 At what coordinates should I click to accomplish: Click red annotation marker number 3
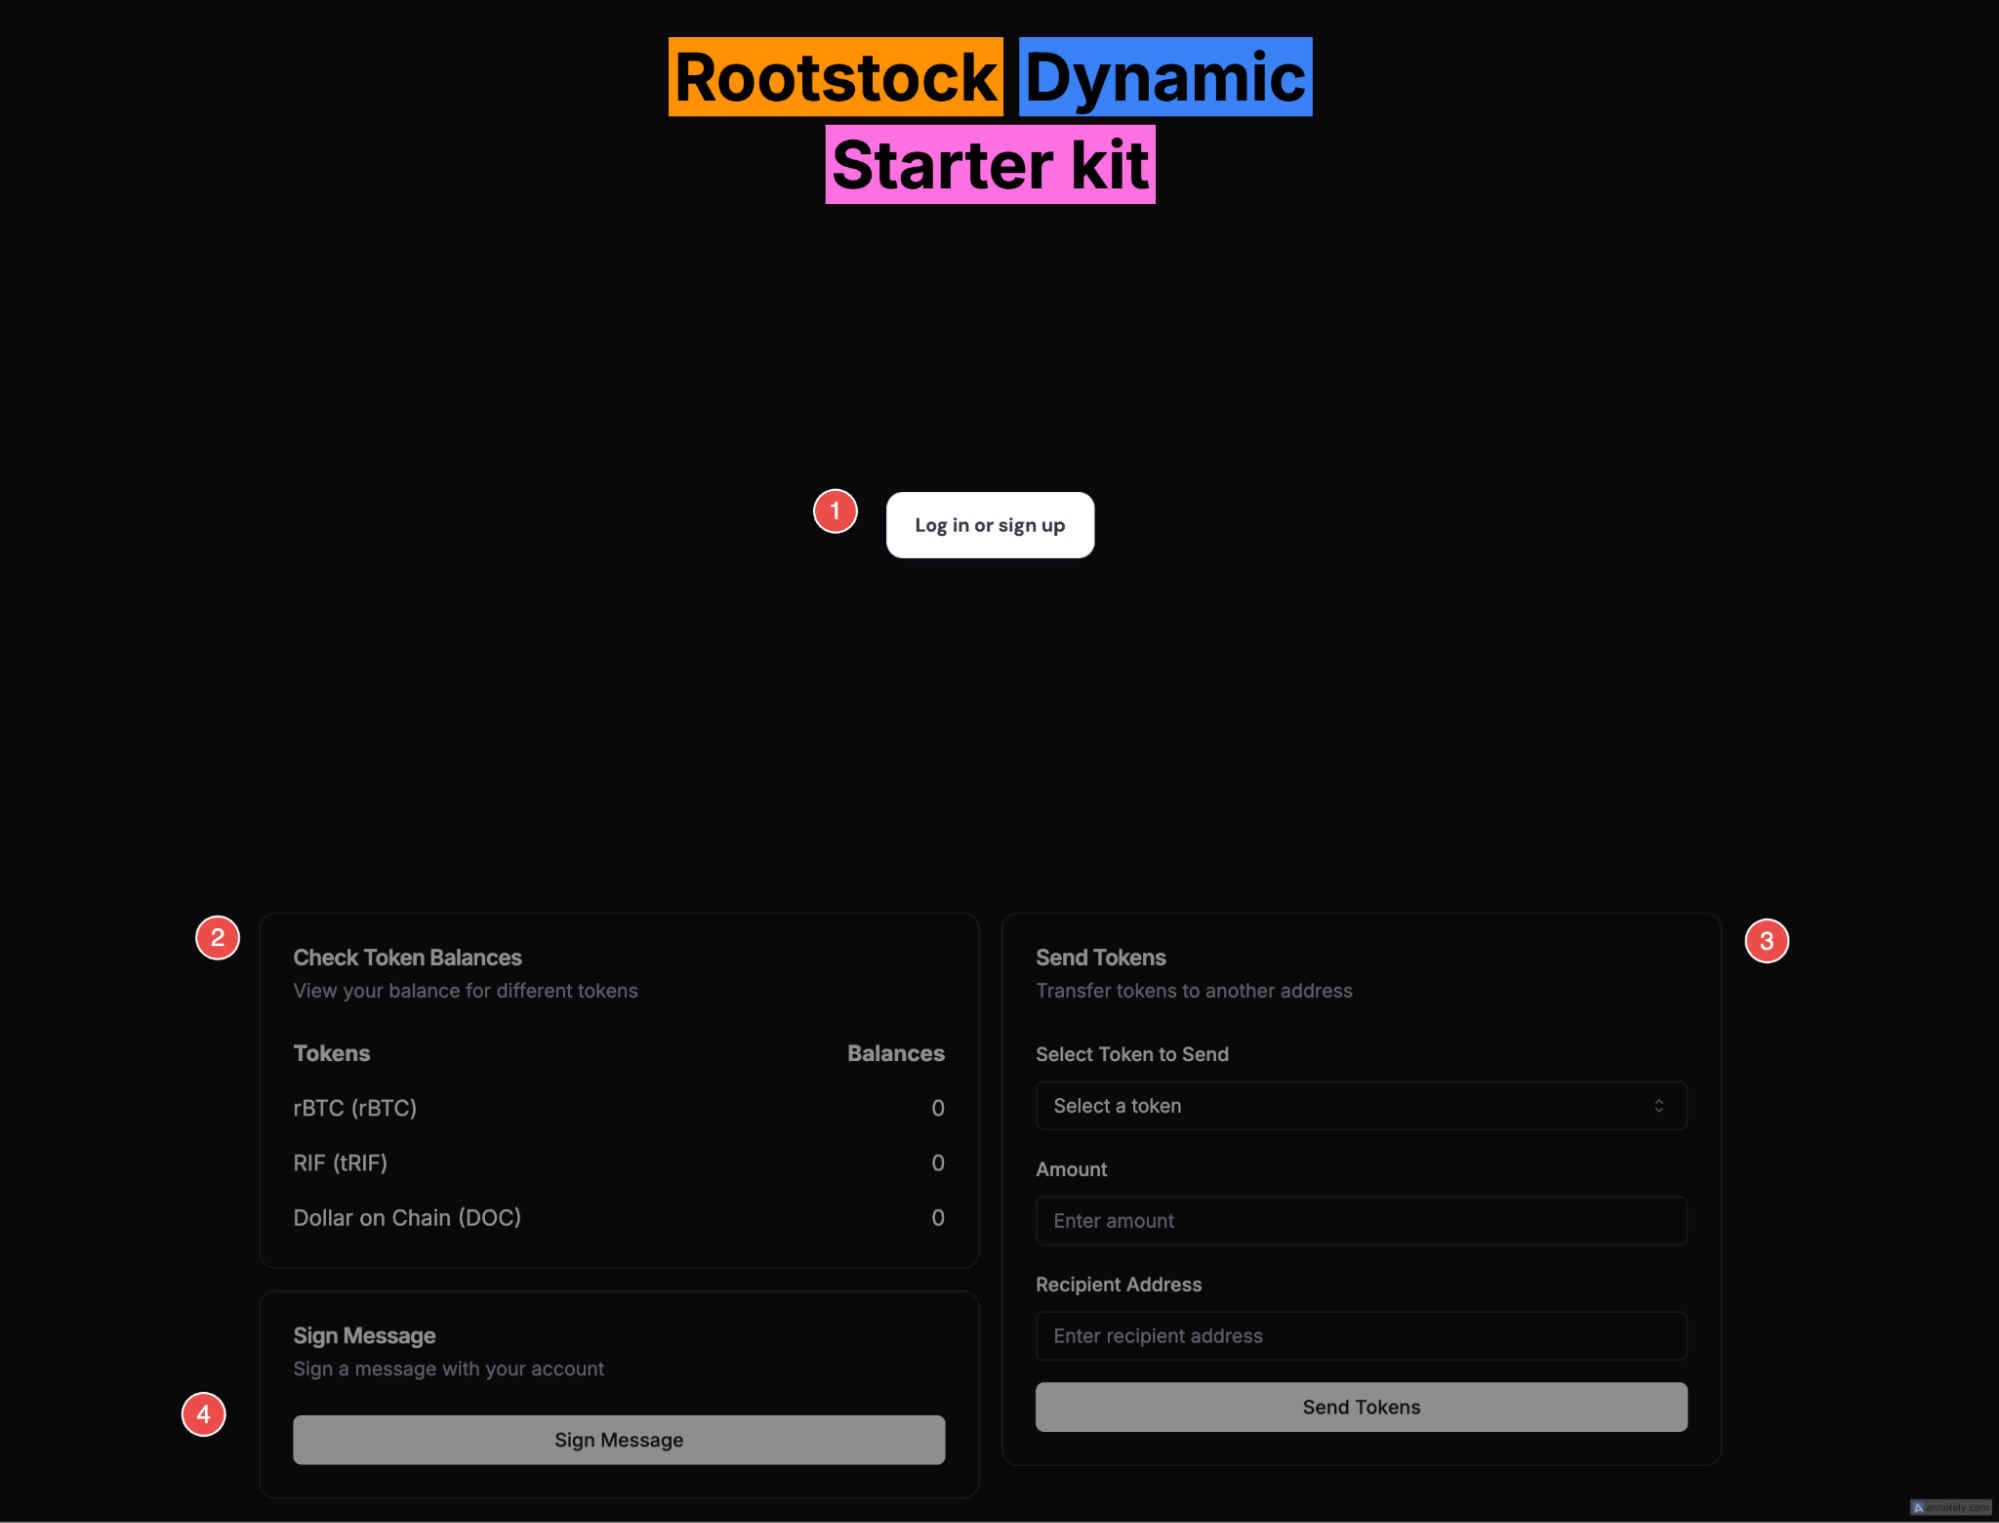pos(1766,938)
